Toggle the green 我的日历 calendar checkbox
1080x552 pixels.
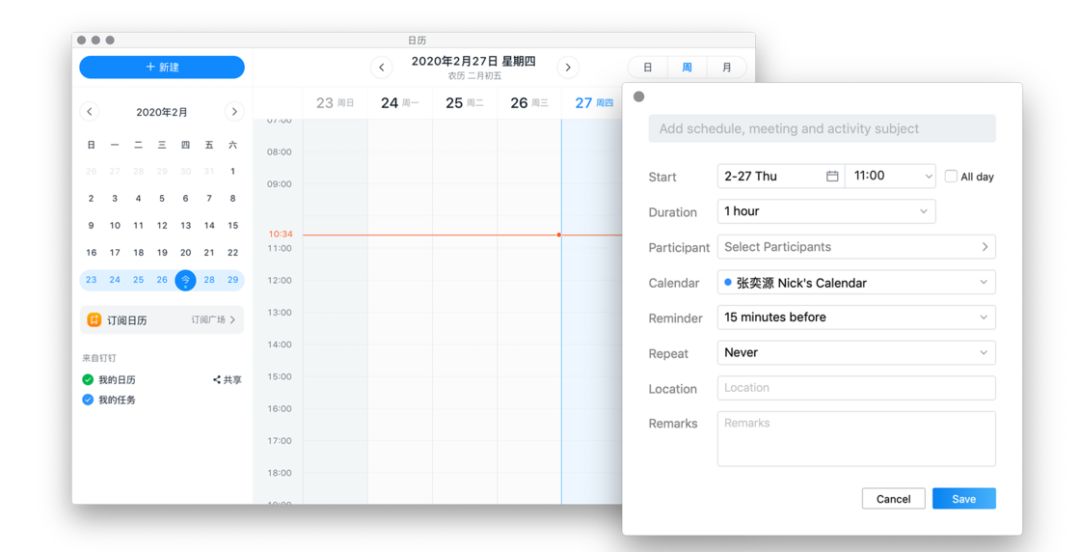[88, 380]
